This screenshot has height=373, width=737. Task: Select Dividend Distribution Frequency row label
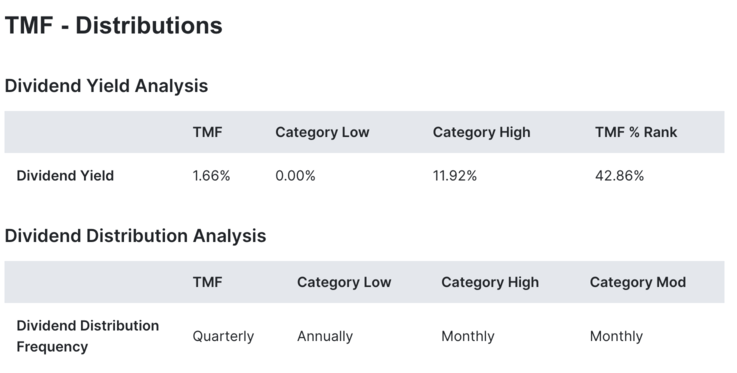87,336
